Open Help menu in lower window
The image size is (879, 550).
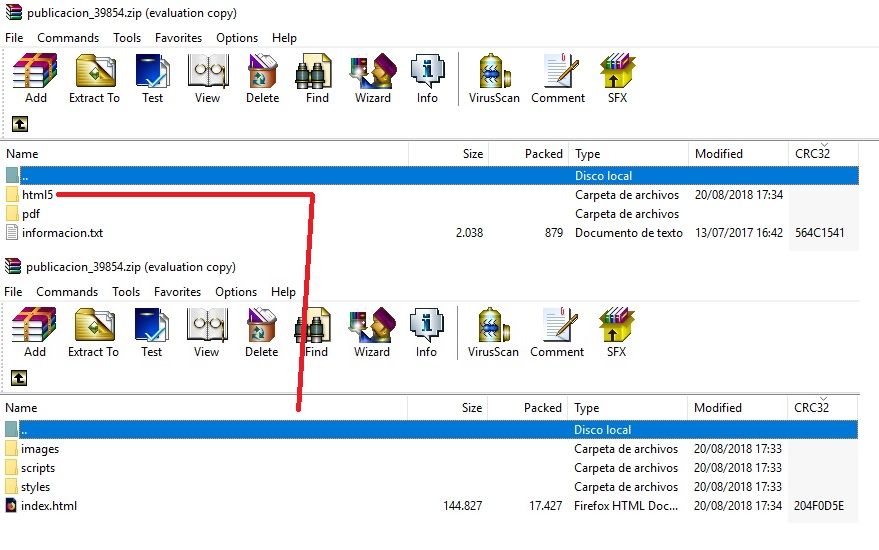pos(283,292)
